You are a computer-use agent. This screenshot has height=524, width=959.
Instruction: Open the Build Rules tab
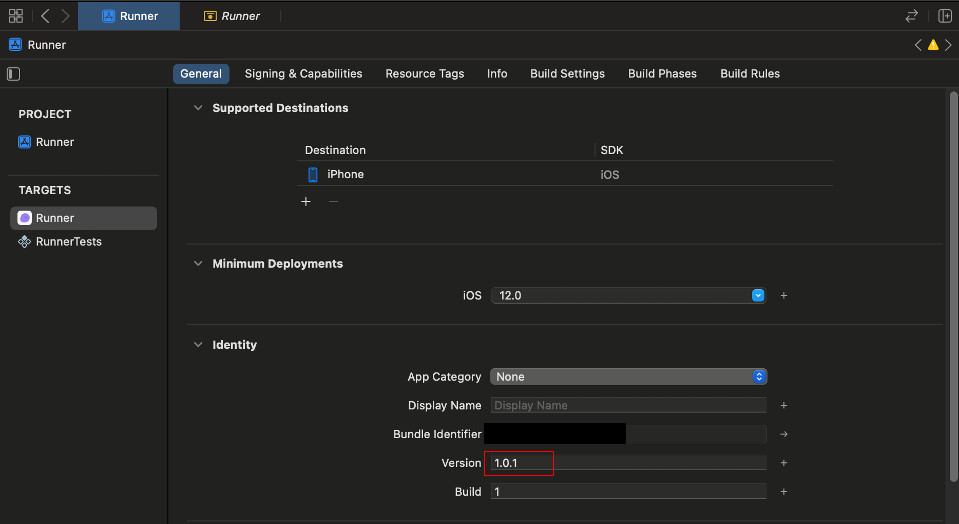tap(750, 73)
